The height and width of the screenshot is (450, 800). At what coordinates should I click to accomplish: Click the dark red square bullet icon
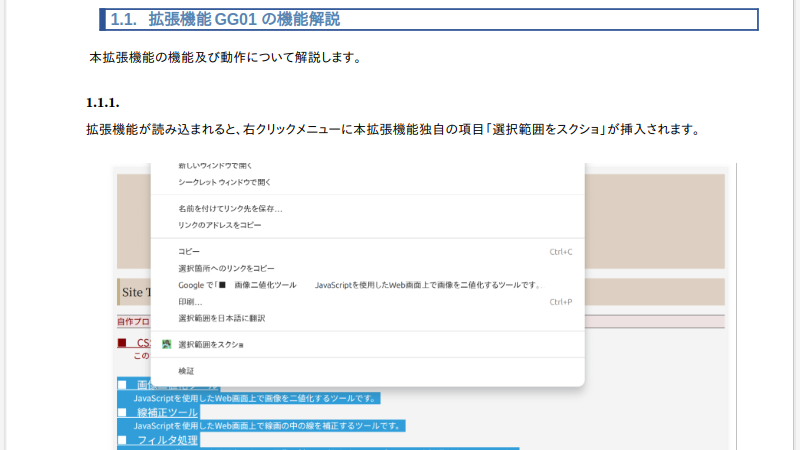122,343
